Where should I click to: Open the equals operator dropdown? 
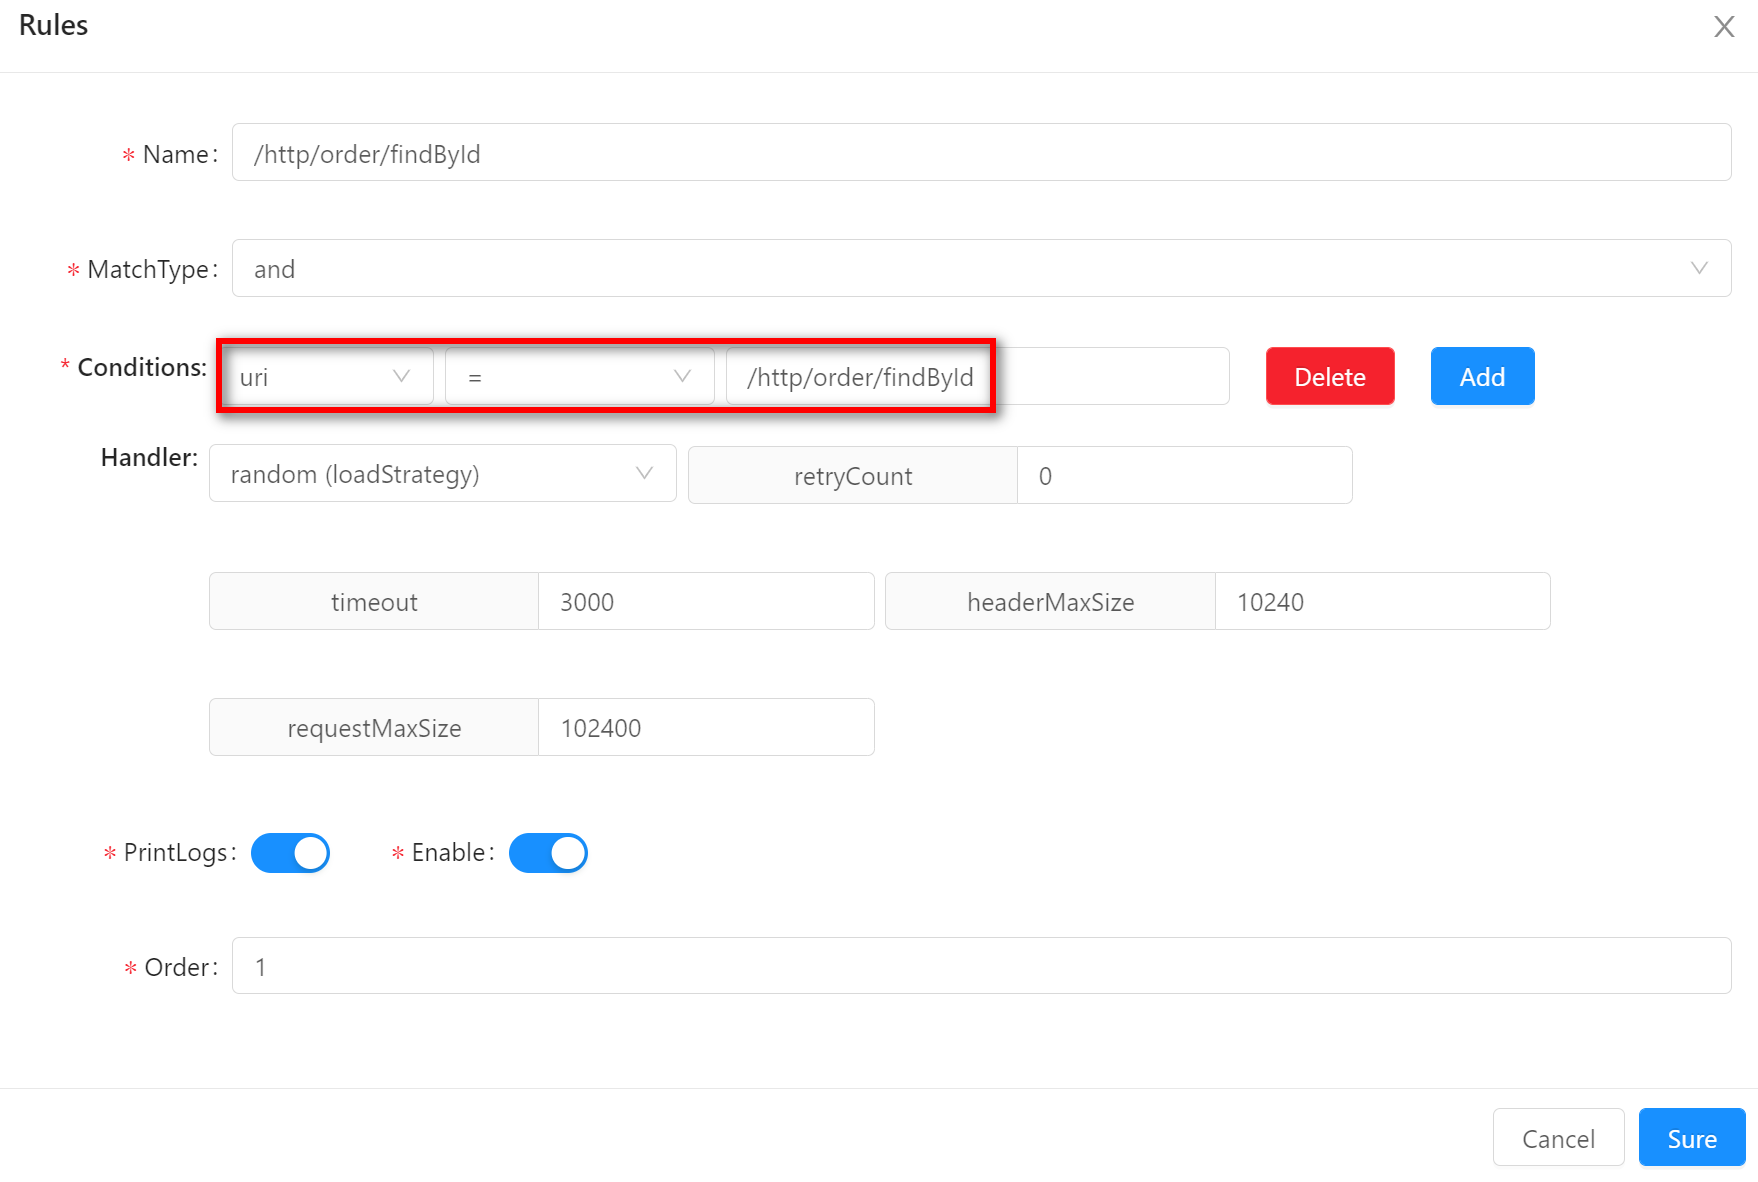pos(579,377)
